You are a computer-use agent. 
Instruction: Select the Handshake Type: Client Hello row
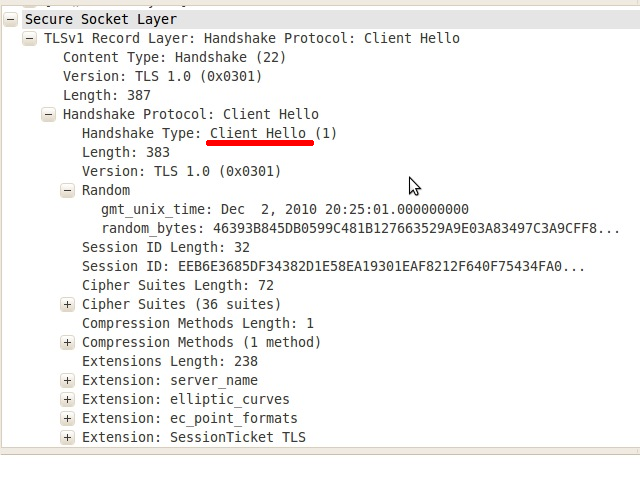(209, 133)
